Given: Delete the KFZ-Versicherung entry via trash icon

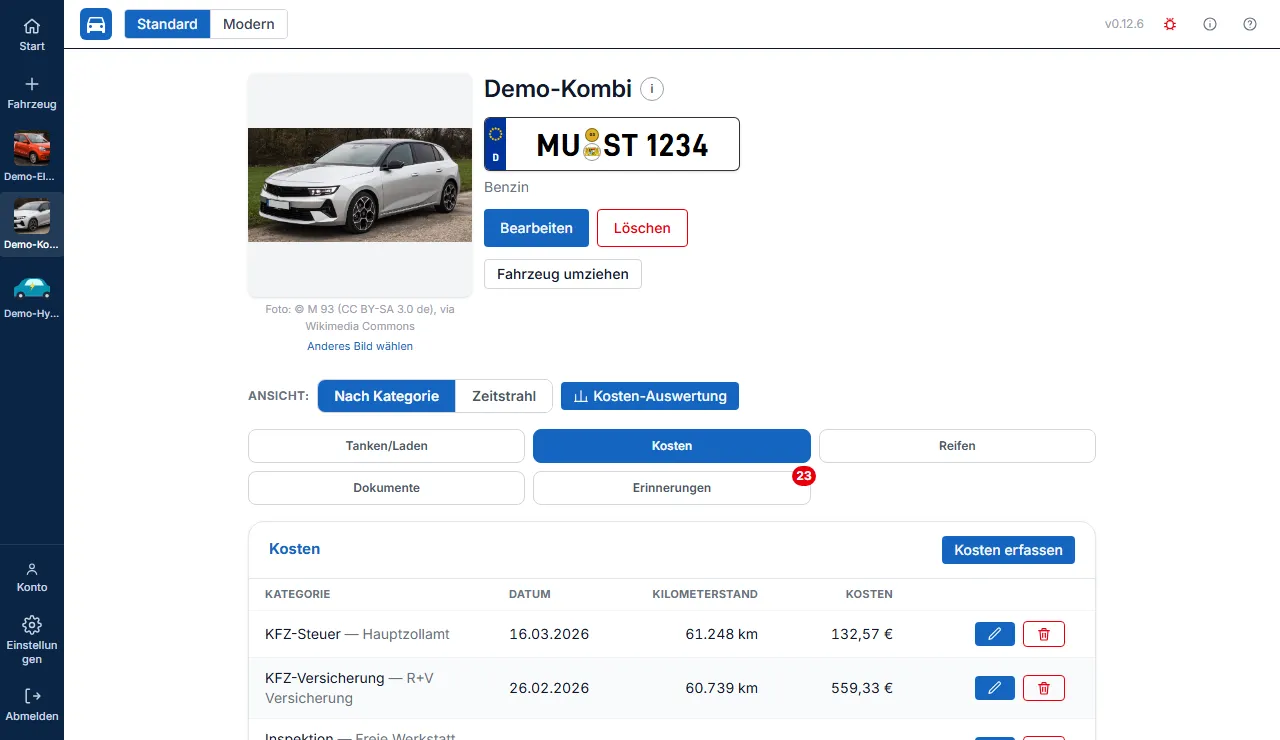Looking at the screenshot, I should coord(1044,688).
